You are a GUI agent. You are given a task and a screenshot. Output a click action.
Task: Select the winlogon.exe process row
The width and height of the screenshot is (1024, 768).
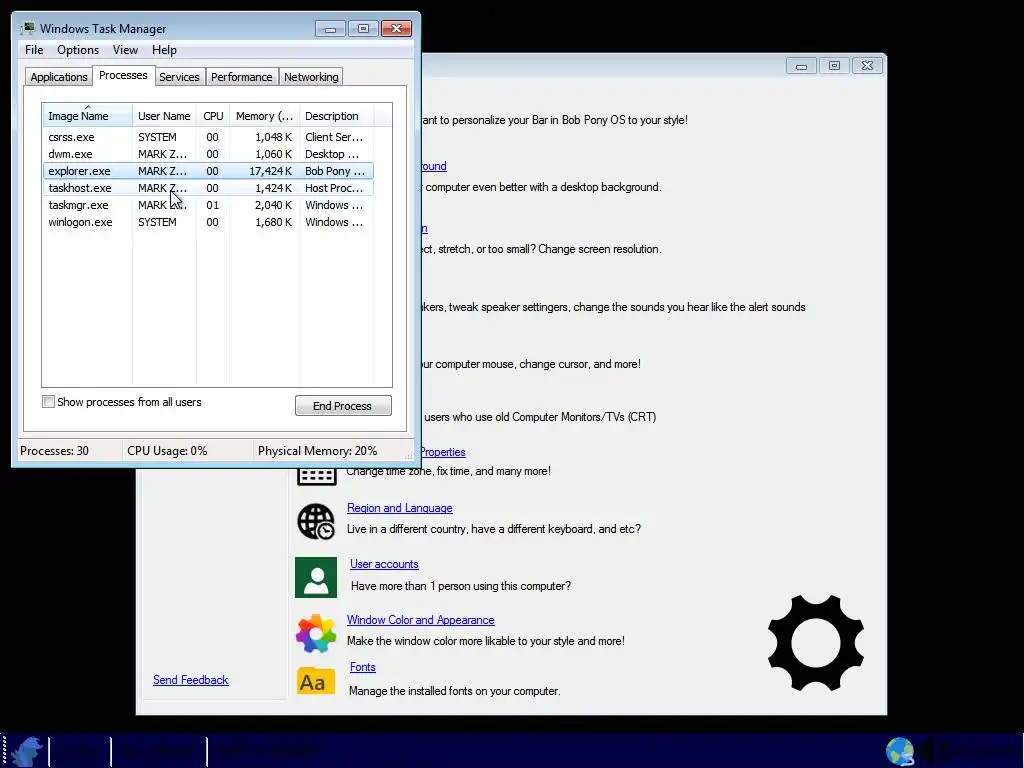[x=208, y=222]
